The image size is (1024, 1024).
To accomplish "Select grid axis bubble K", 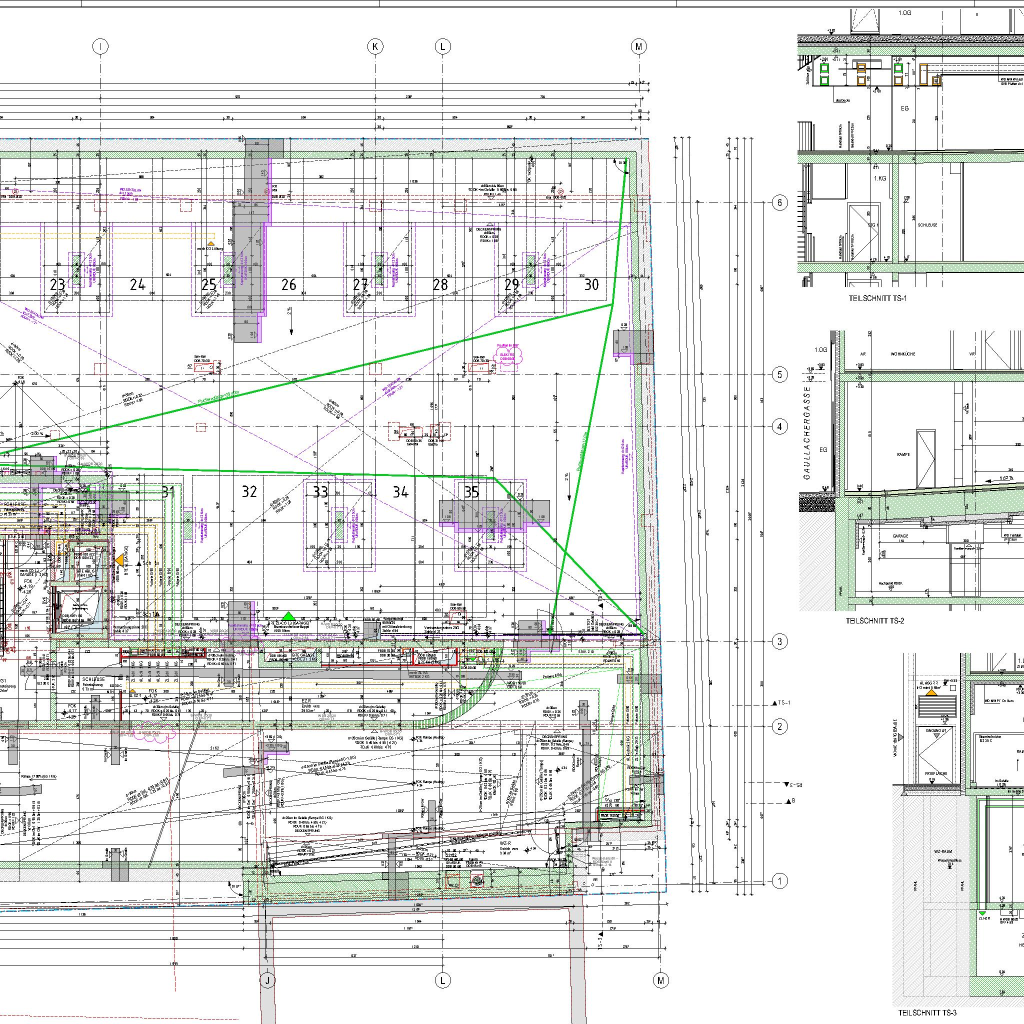I will click(376, 46).
